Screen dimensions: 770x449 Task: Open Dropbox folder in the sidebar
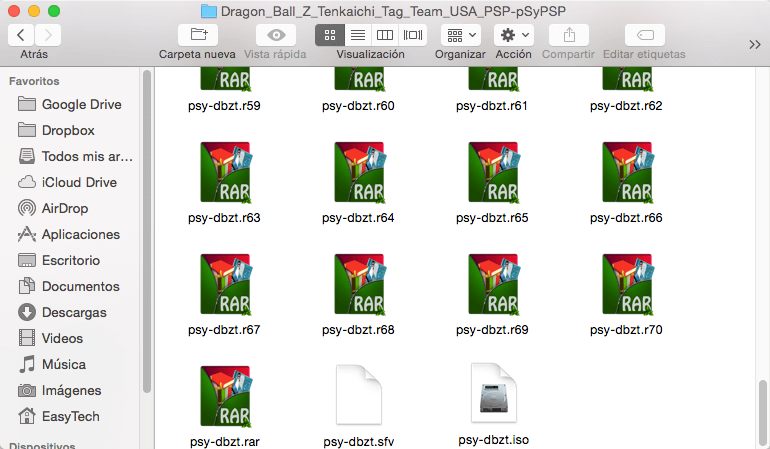pyautogui.click(x=67, y=130)
